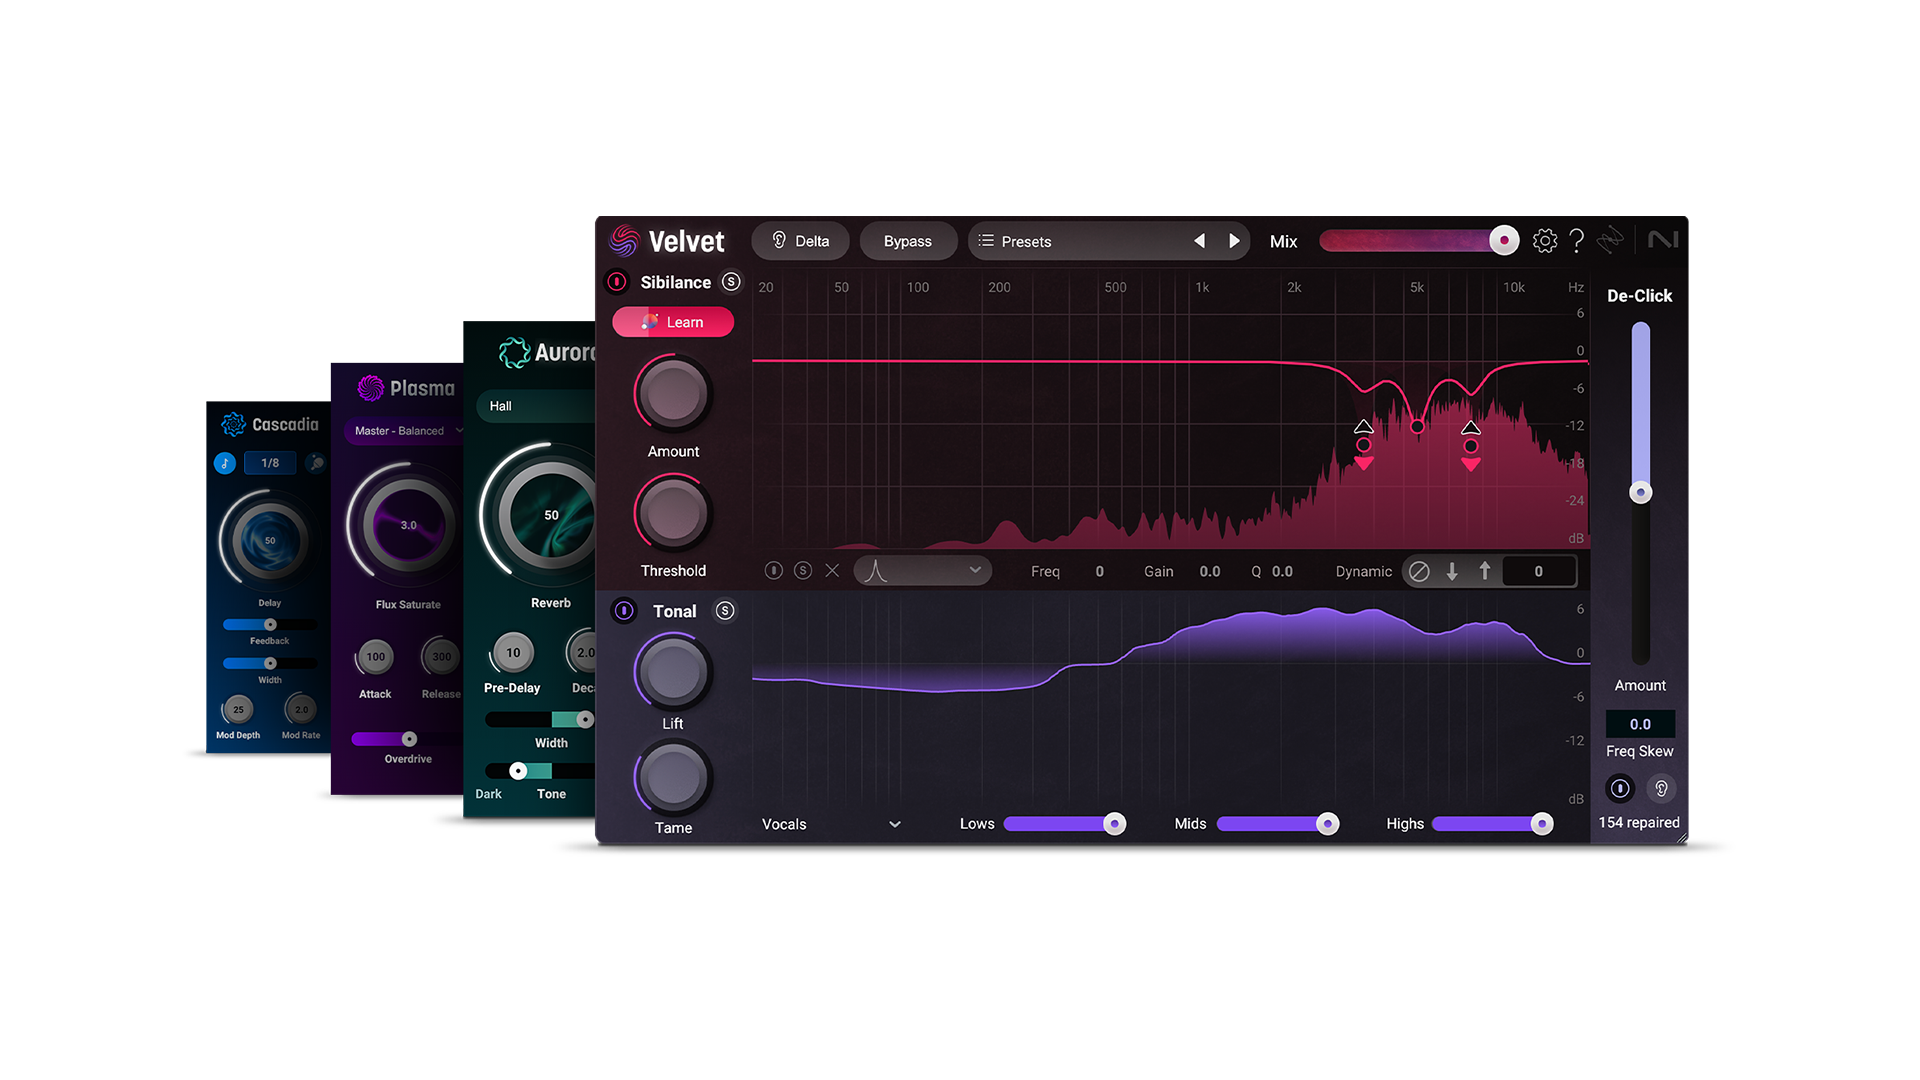Adjust the Cascadia Feedback slider
This screenshot has height=1080, width=1920.
(x=269, y=625)
